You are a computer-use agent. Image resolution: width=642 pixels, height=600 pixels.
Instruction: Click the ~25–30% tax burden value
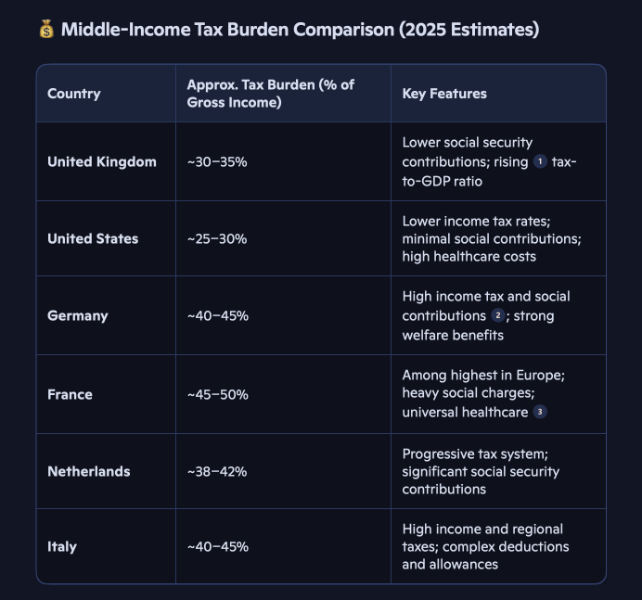click(x=217, y=239)
